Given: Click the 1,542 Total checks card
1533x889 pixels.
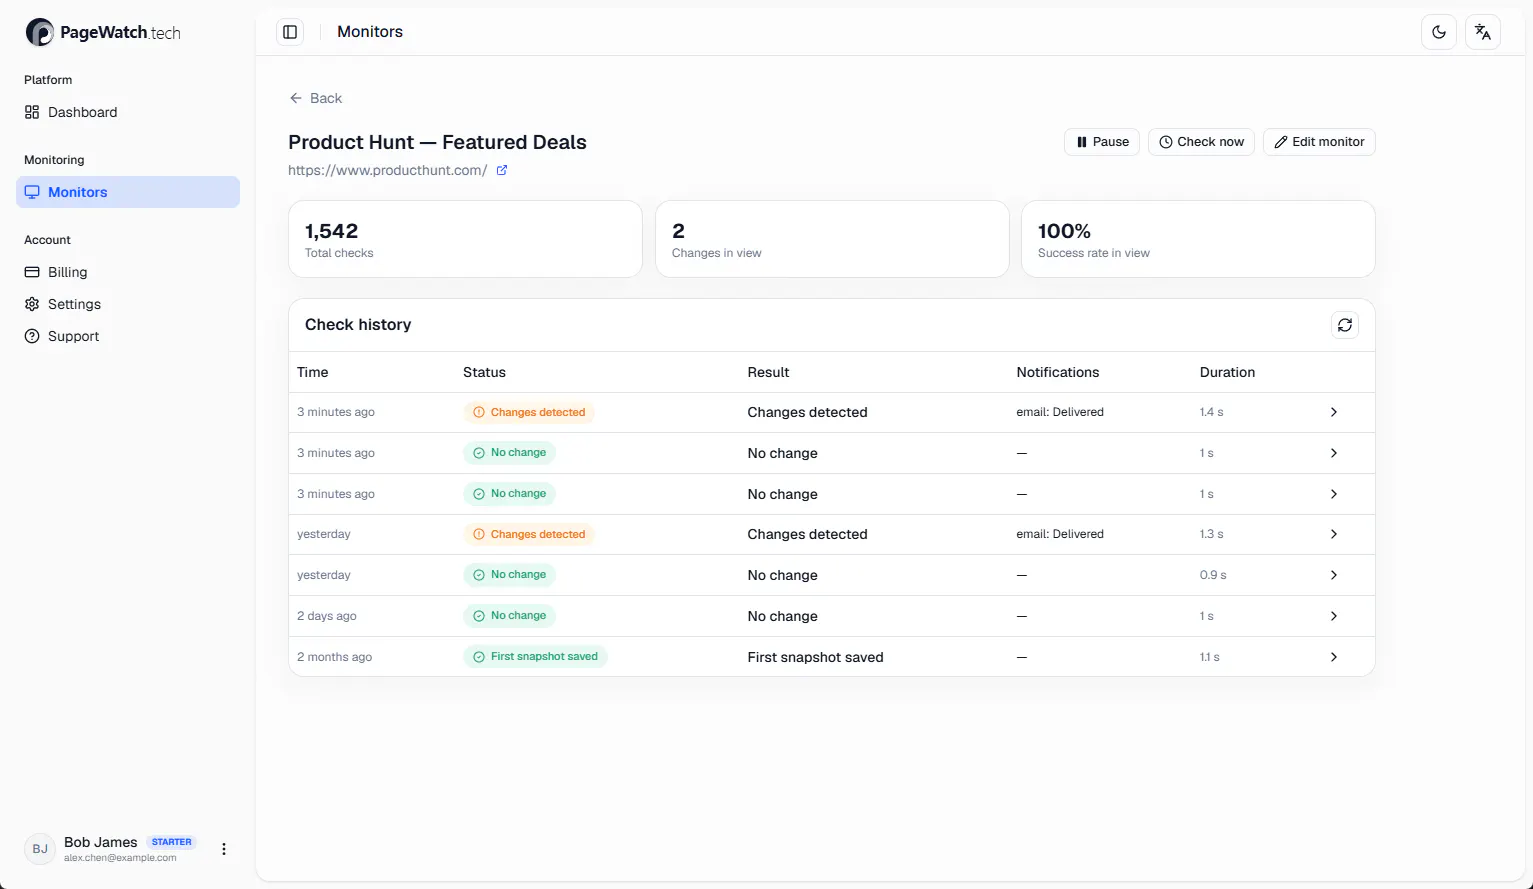Looking at the screenshot, I should (x=465, y=239).
